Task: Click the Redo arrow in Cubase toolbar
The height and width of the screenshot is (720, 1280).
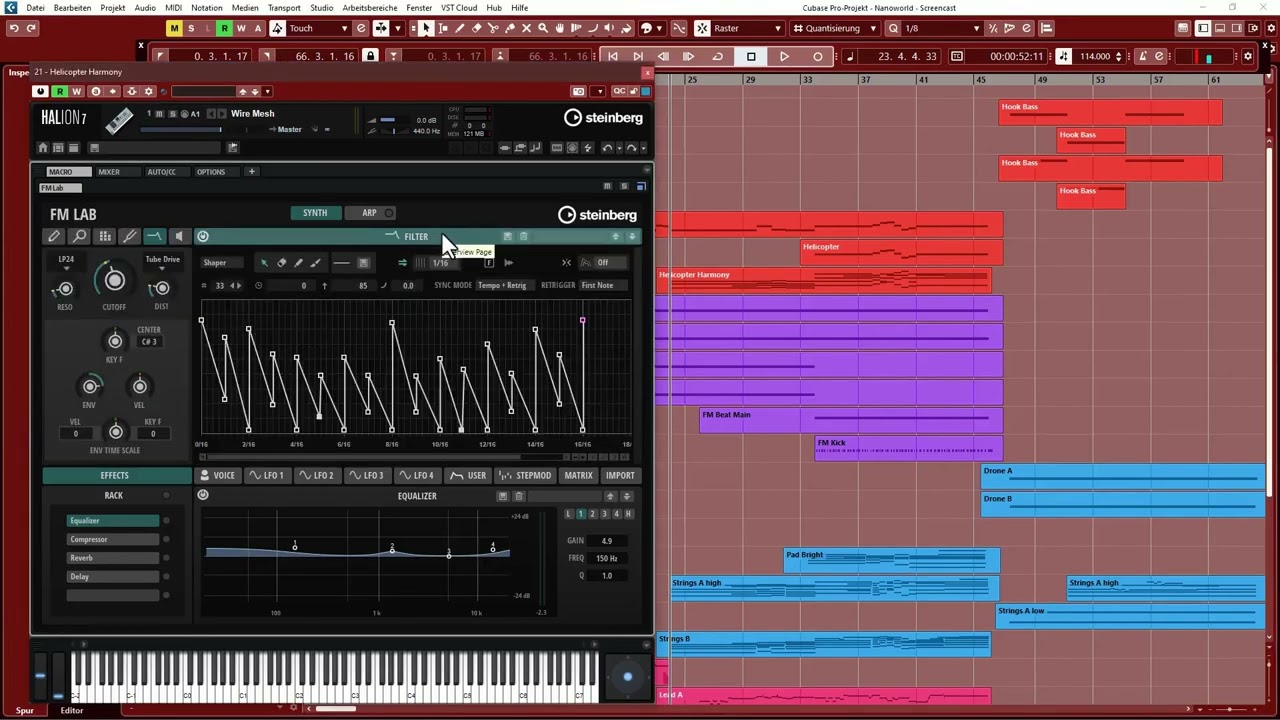Action: pos(32,28)
